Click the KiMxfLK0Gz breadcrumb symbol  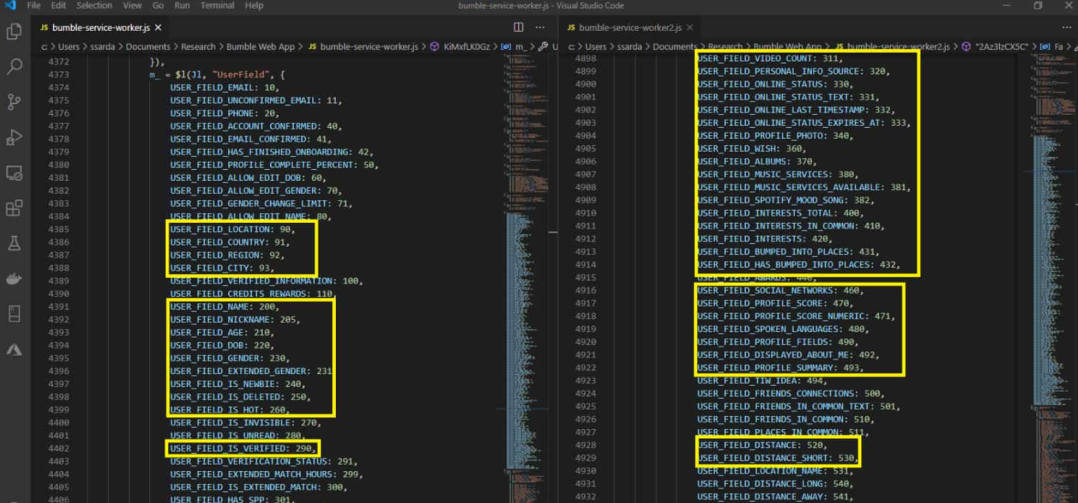pyautogui.click(x=468, y=47)
